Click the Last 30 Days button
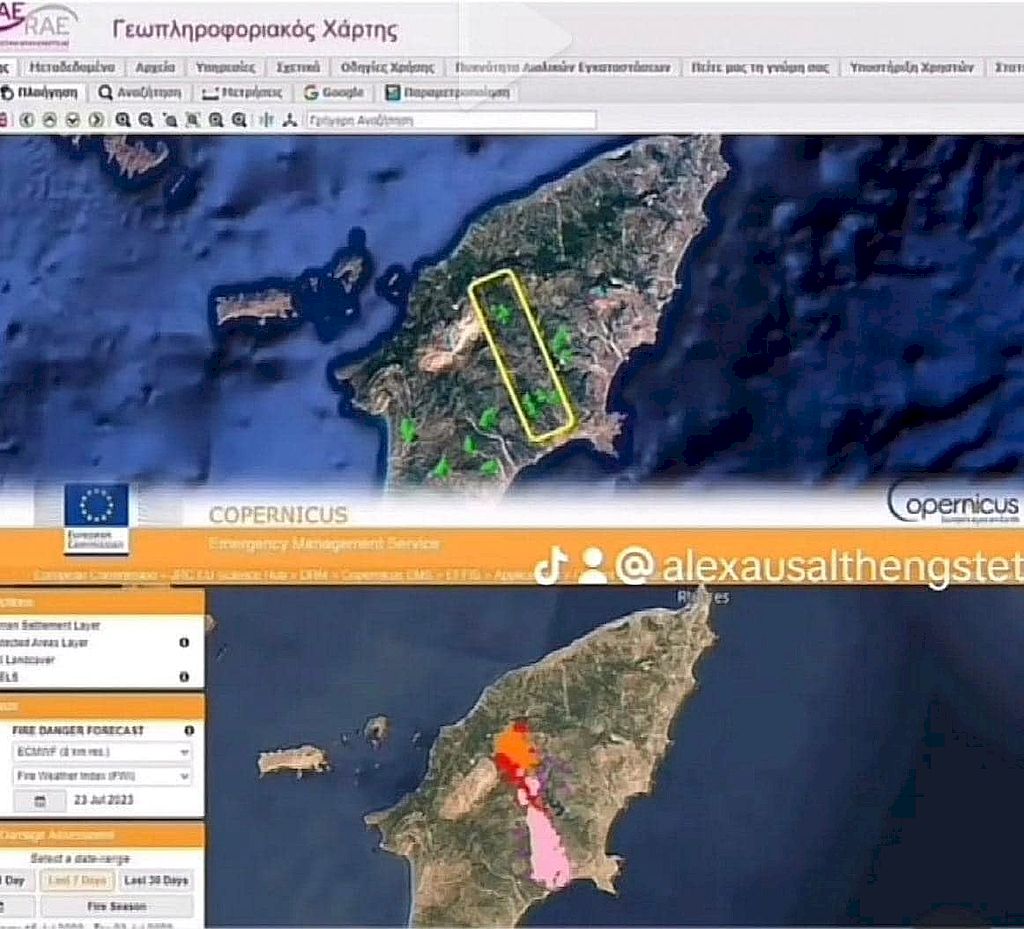Screen dimensions: 1024x929 click(x=156, y=881)
